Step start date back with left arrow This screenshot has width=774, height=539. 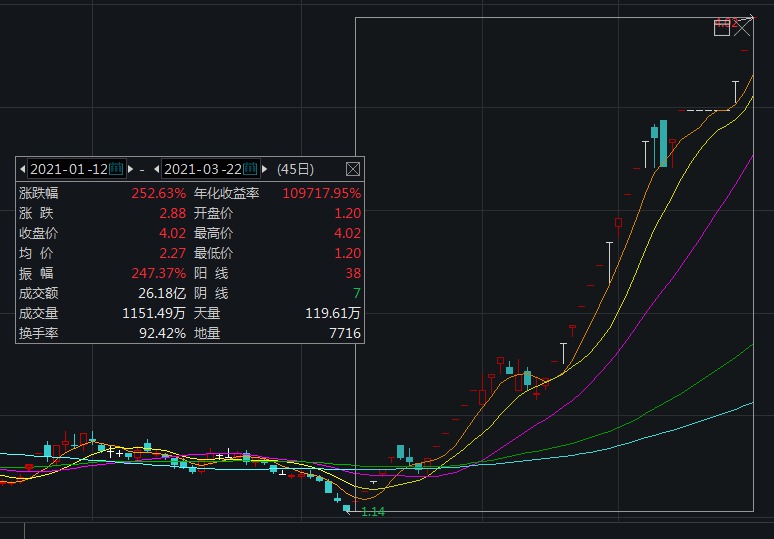click(22, 169)
